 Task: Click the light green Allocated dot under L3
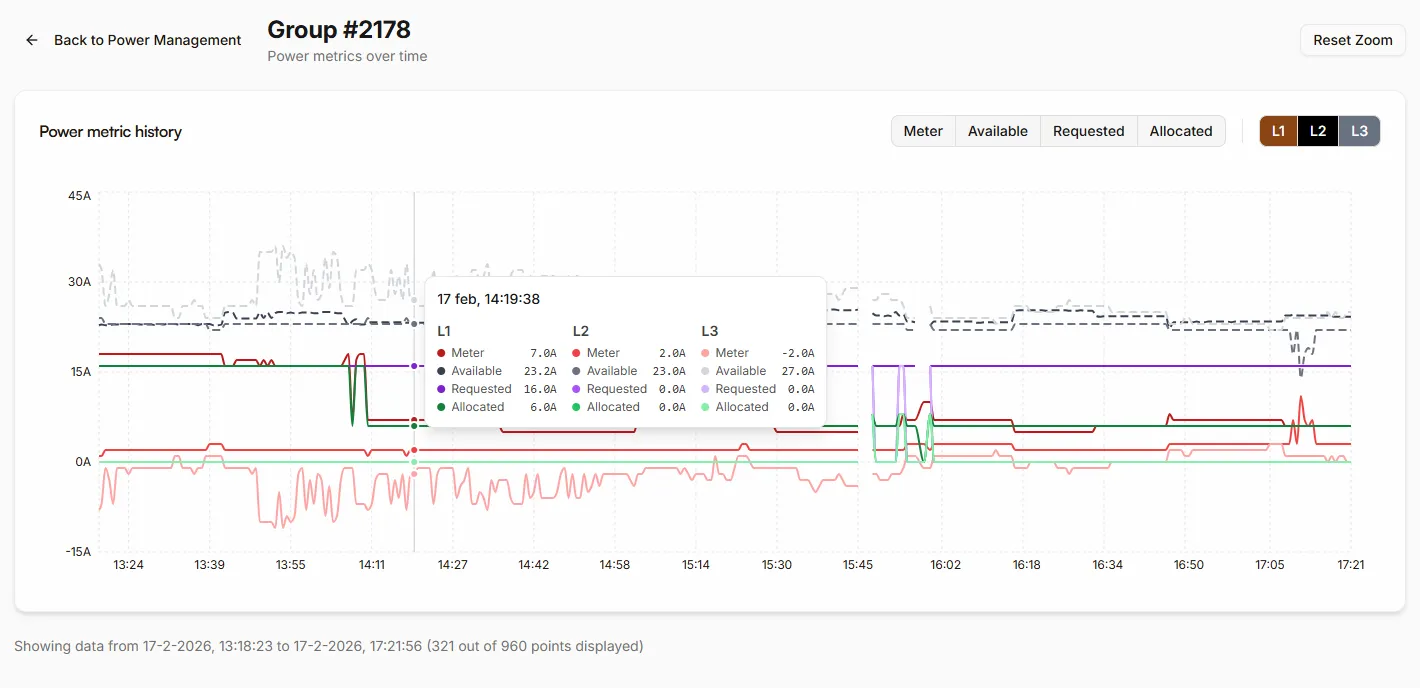pyautogui.click(x=706, y=407)
